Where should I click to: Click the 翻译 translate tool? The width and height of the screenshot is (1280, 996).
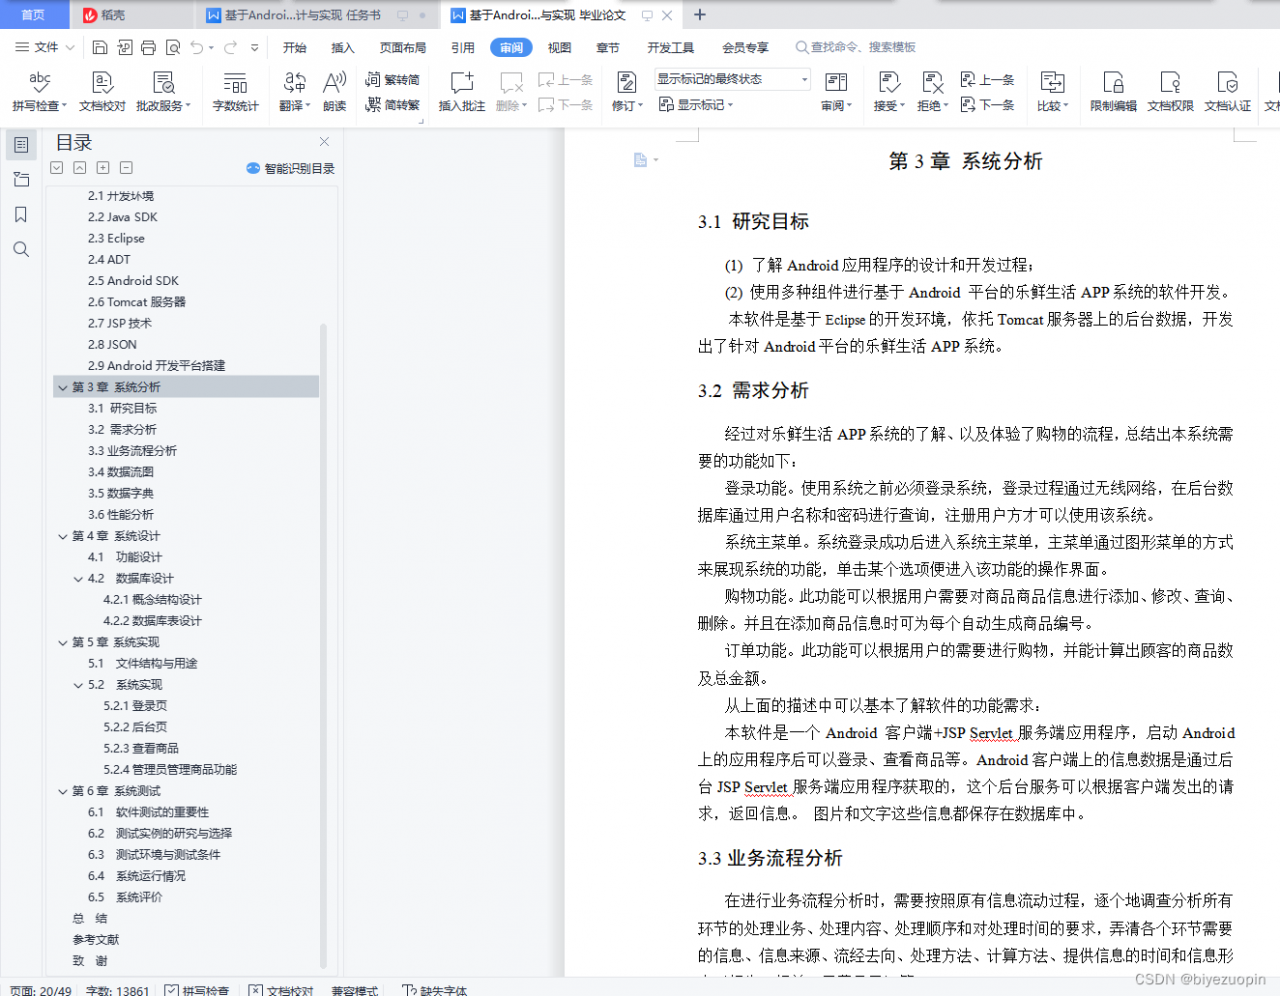click(294, 91)
